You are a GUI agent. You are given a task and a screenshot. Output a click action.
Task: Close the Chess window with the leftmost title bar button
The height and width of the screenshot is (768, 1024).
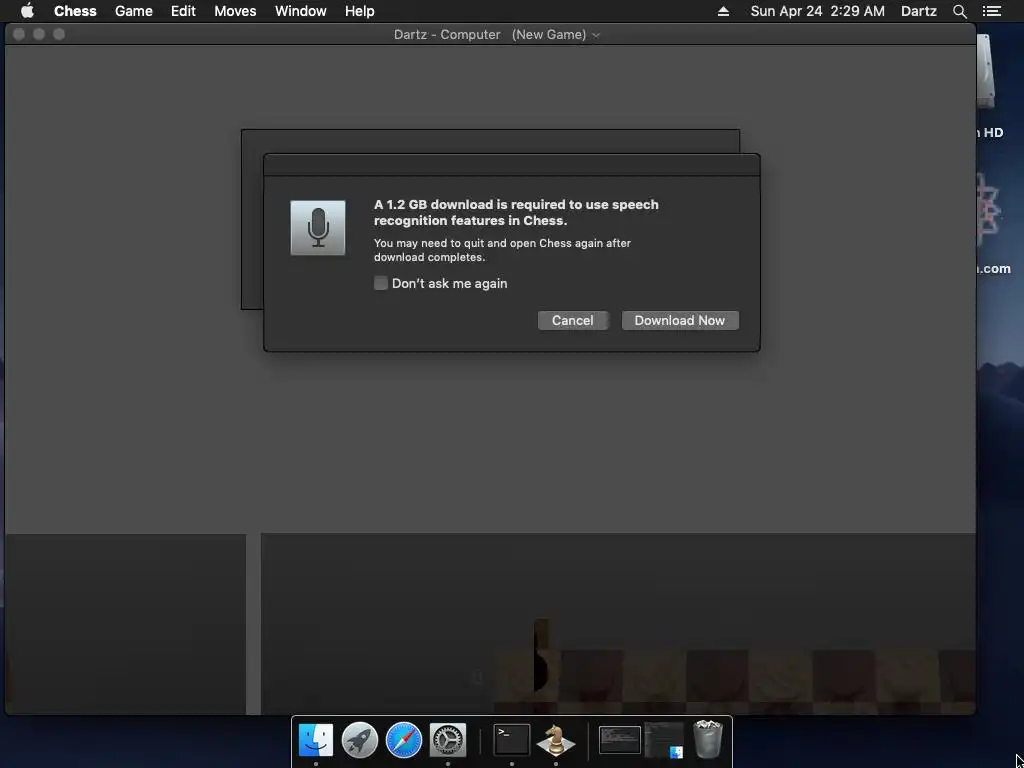19,34
